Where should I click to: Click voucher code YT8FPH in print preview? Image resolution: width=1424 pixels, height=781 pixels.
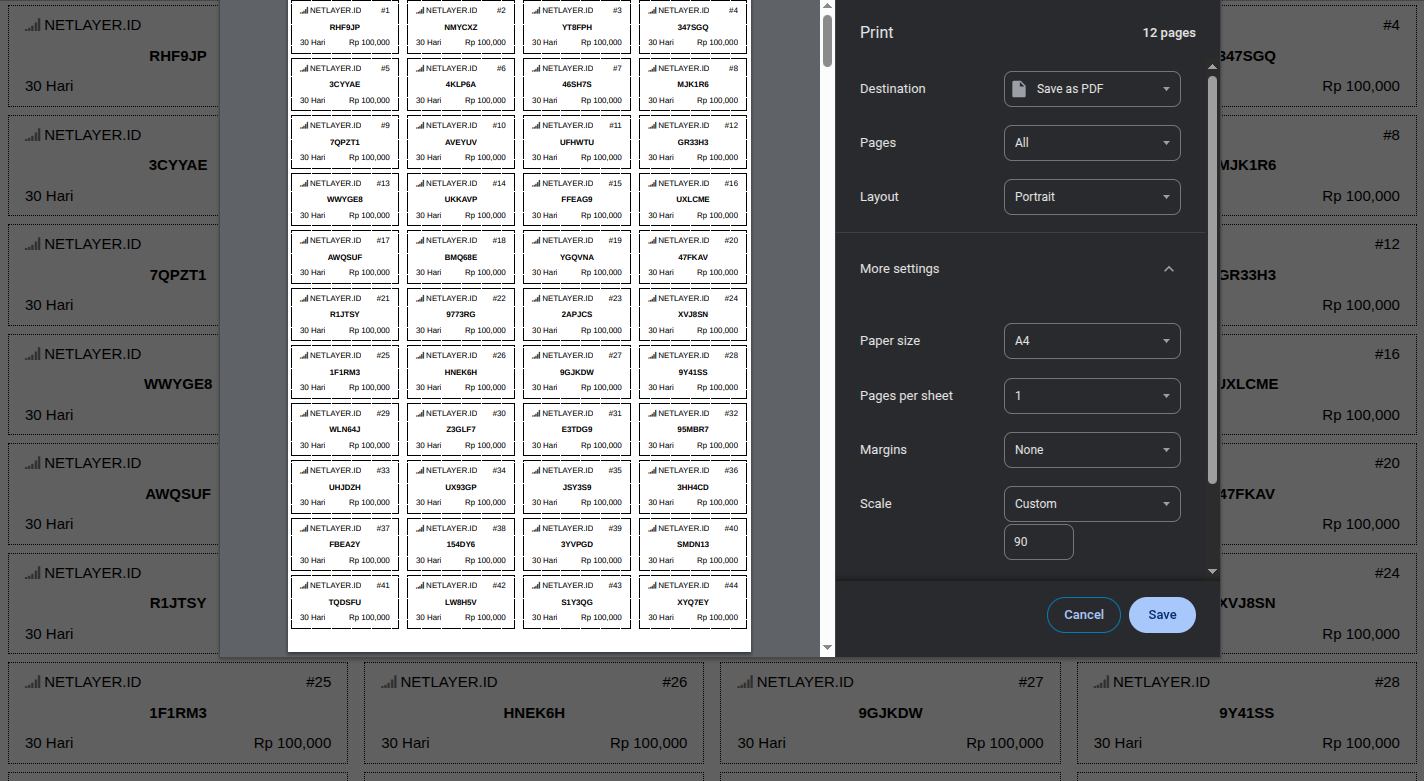[x=577, y=27]
